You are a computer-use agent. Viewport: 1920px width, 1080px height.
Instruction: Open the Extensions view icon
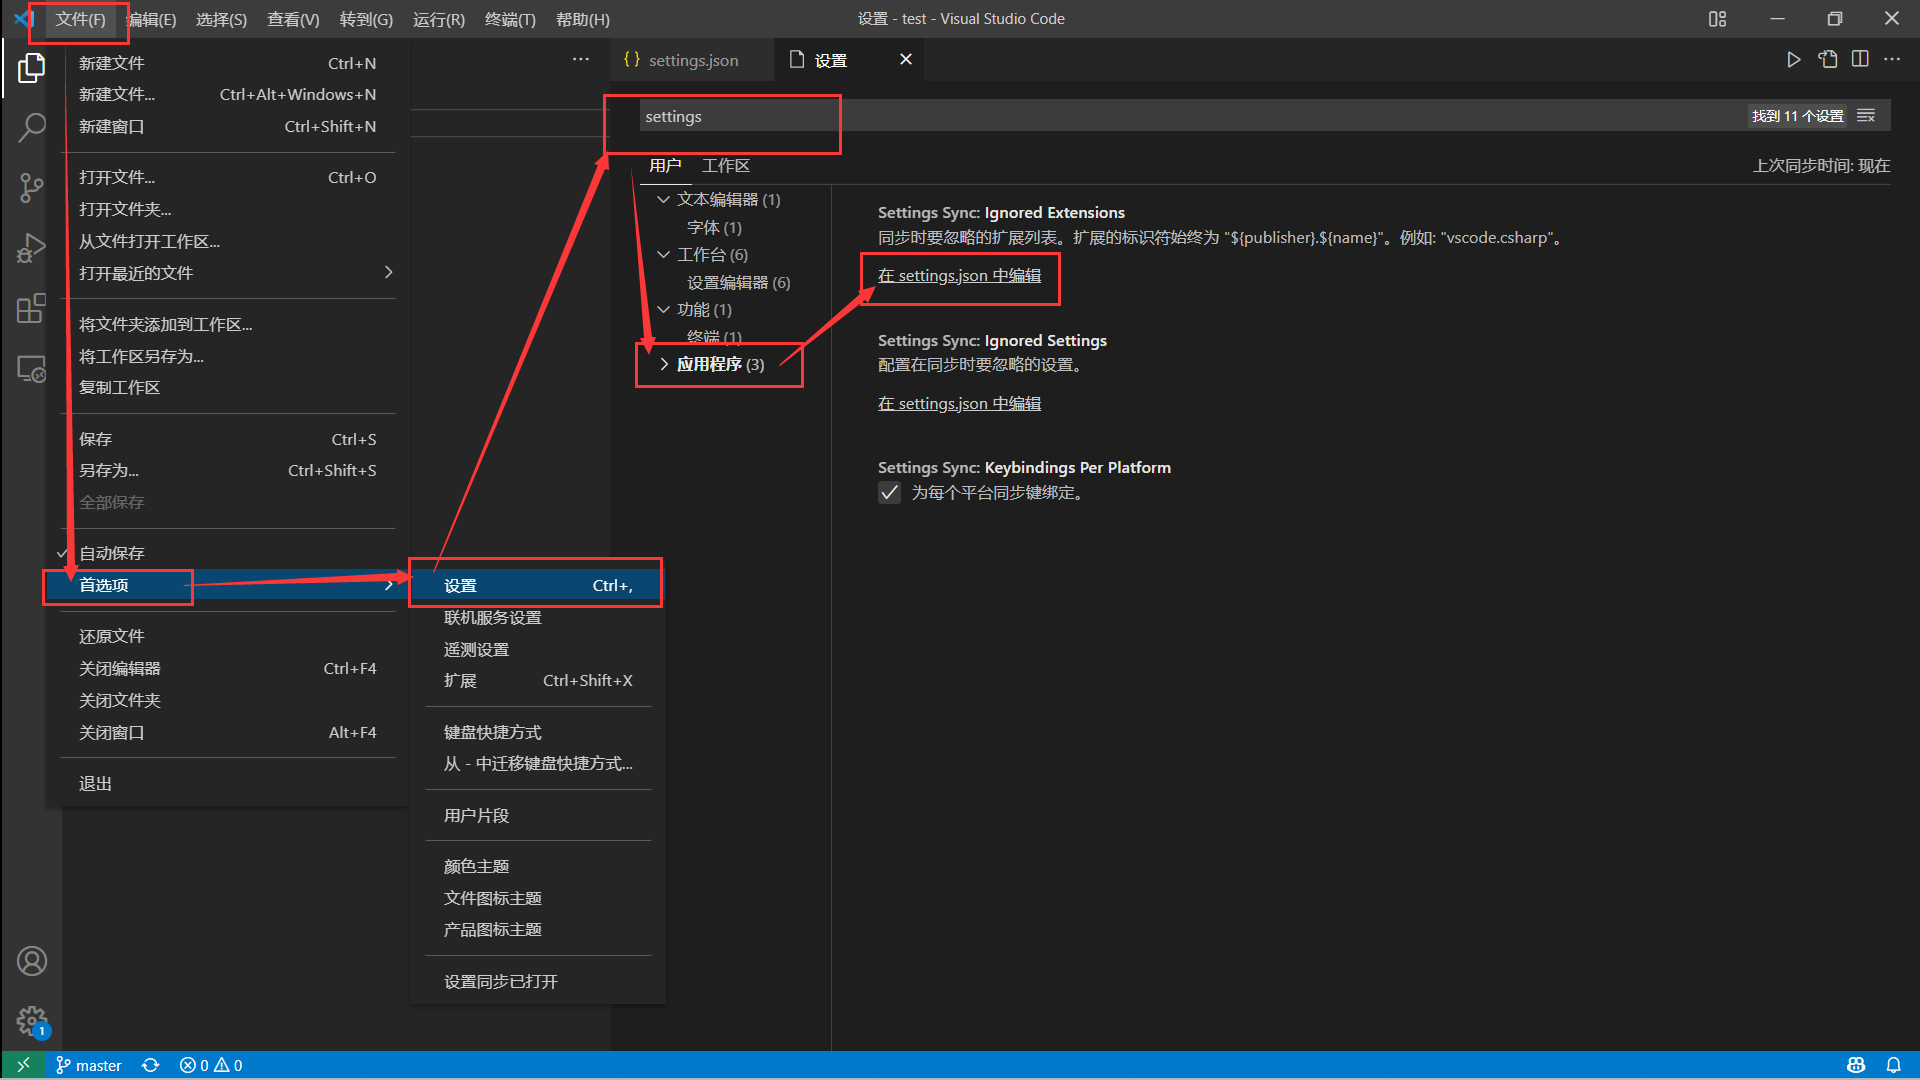click(31, 308)
